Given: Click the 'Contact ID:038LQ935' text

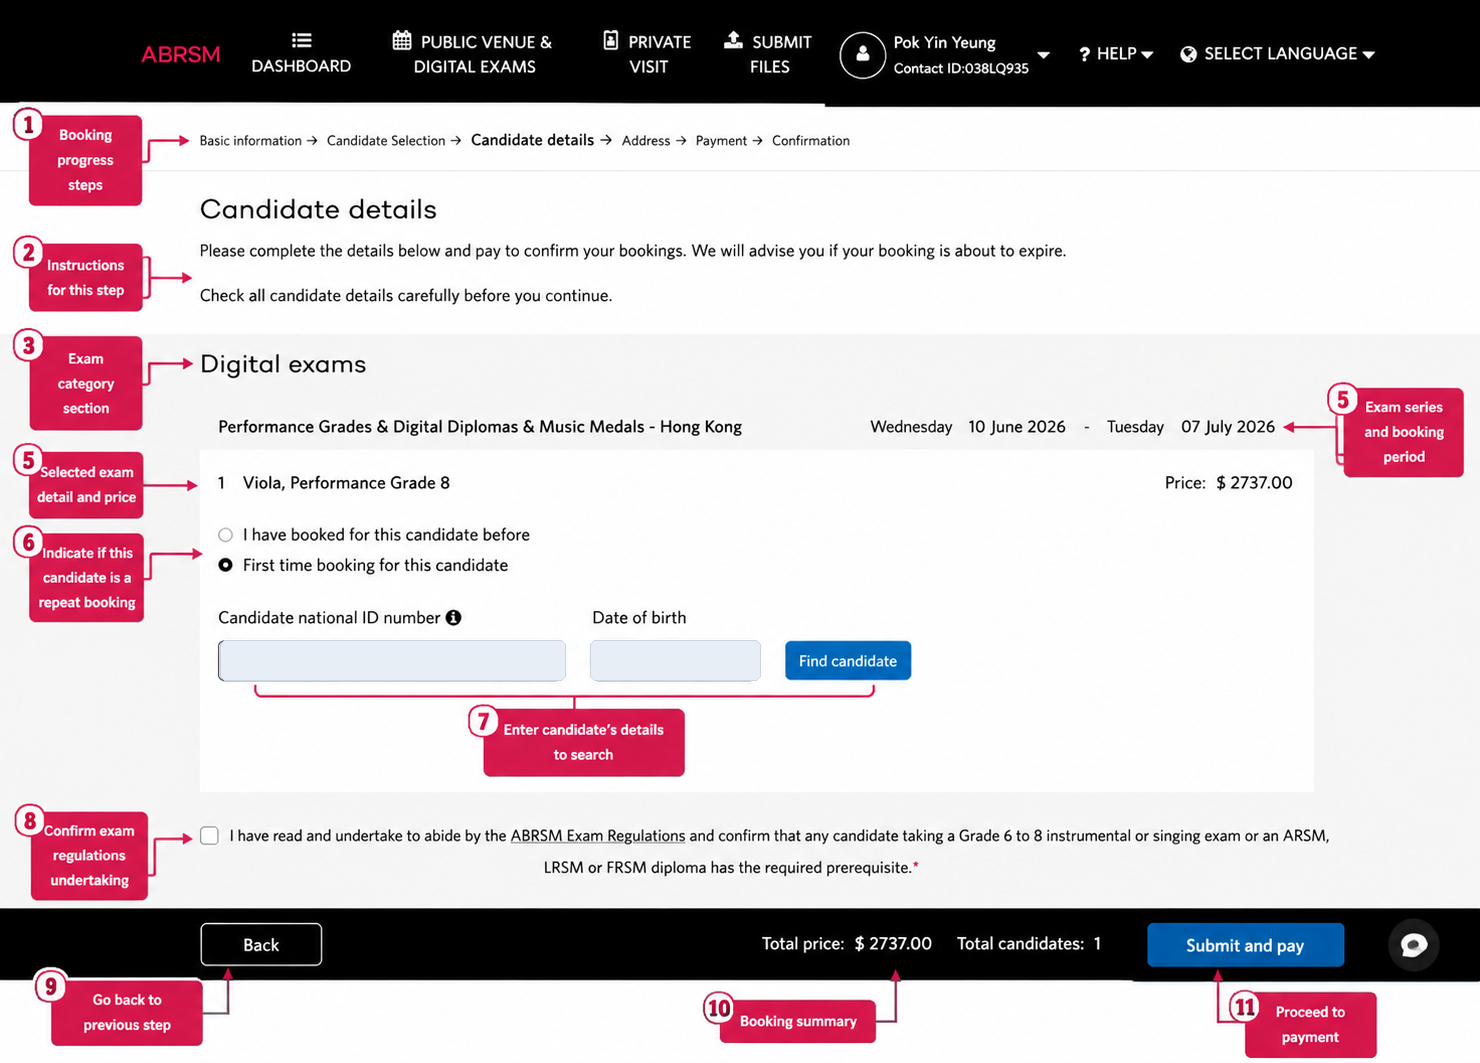Looking at the screenshot, I should tap(961, 68).
